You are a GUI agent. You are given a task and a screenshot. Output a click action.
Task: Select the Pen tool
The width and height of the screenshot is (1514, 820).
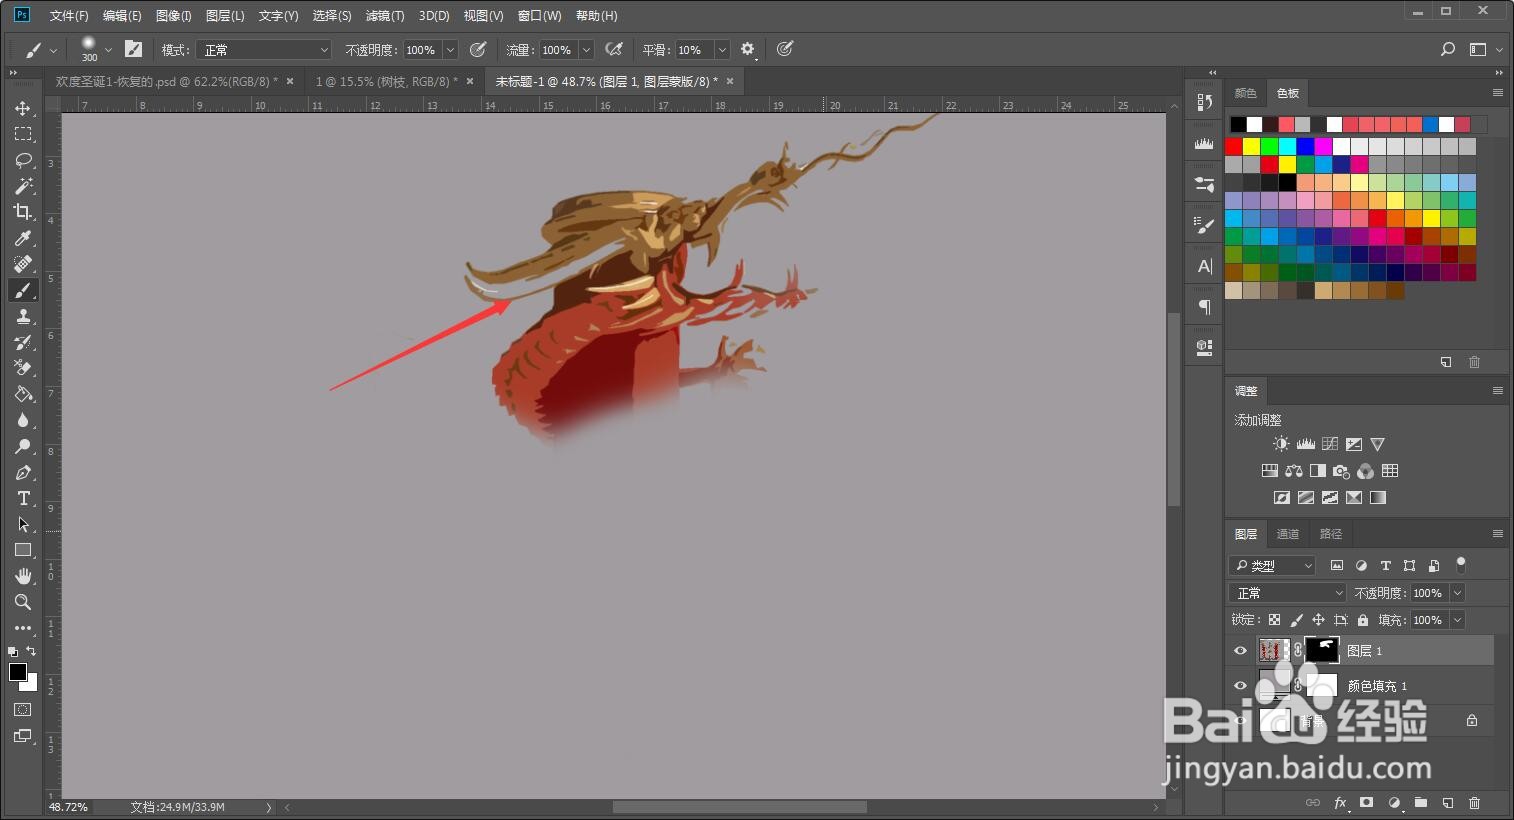coord(23,472)
